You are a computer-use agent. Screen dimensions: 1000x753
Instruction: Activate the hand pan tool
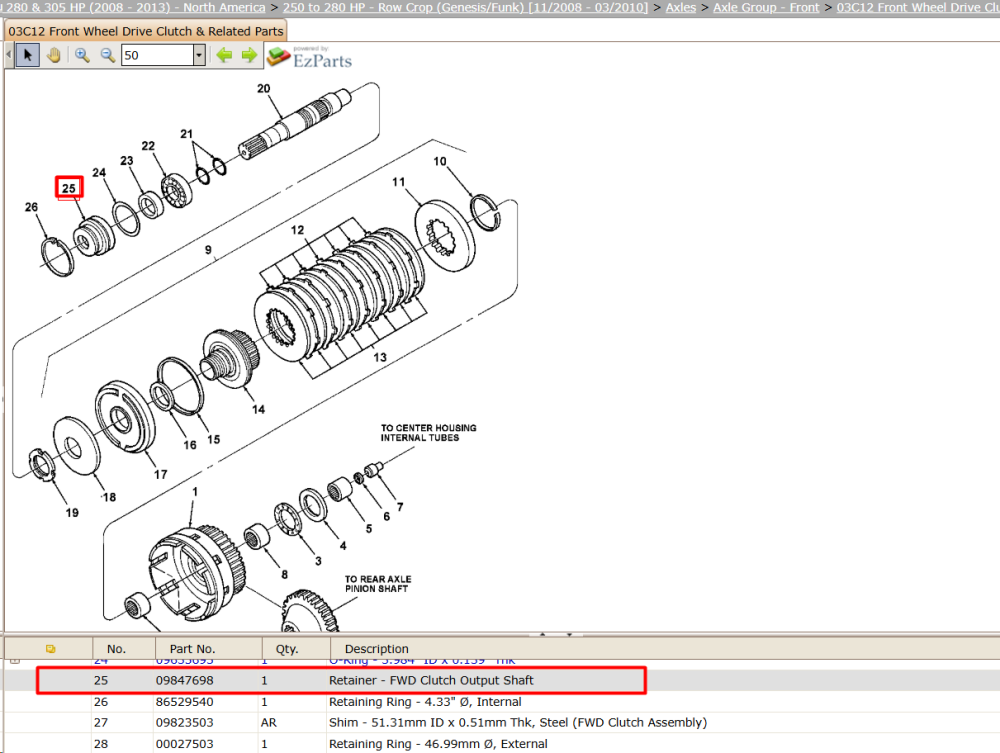pyautogui.click(x=54, y=55)
